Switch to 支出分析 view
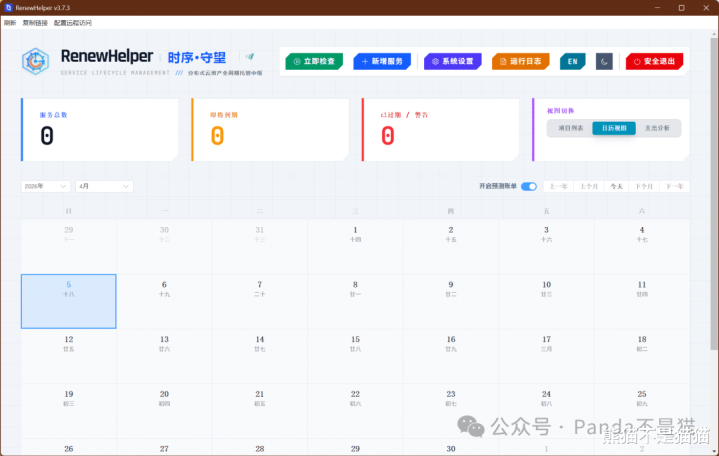 click(657, 128)
